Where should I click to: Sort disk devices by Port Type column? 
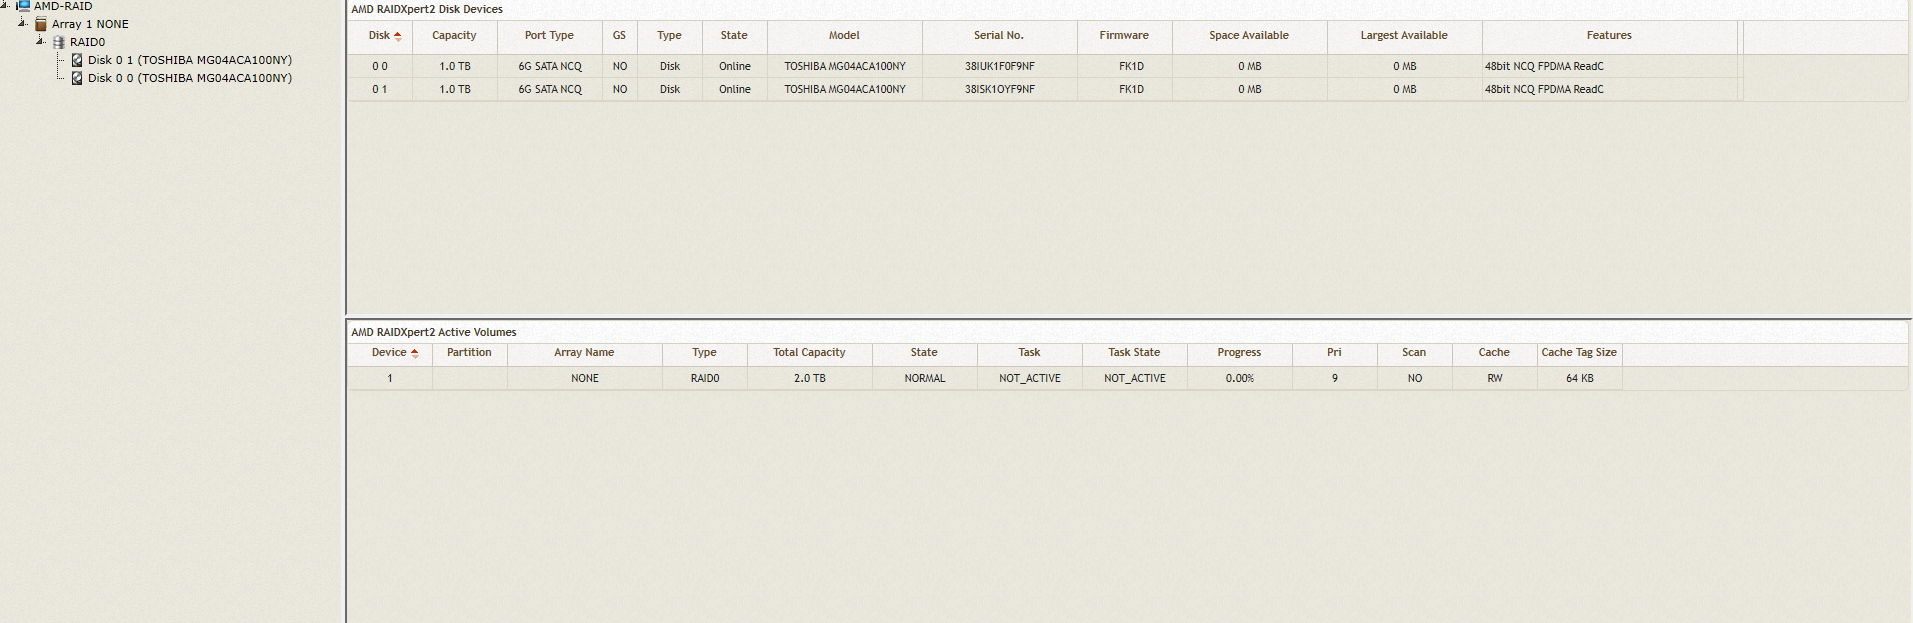pyautogui.click(x=549, y=36)
